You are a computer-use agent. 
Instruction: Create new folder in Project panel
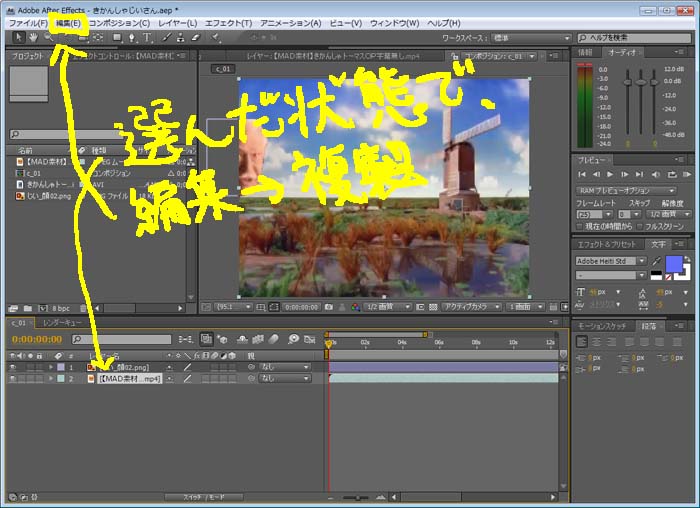point(28,308)
